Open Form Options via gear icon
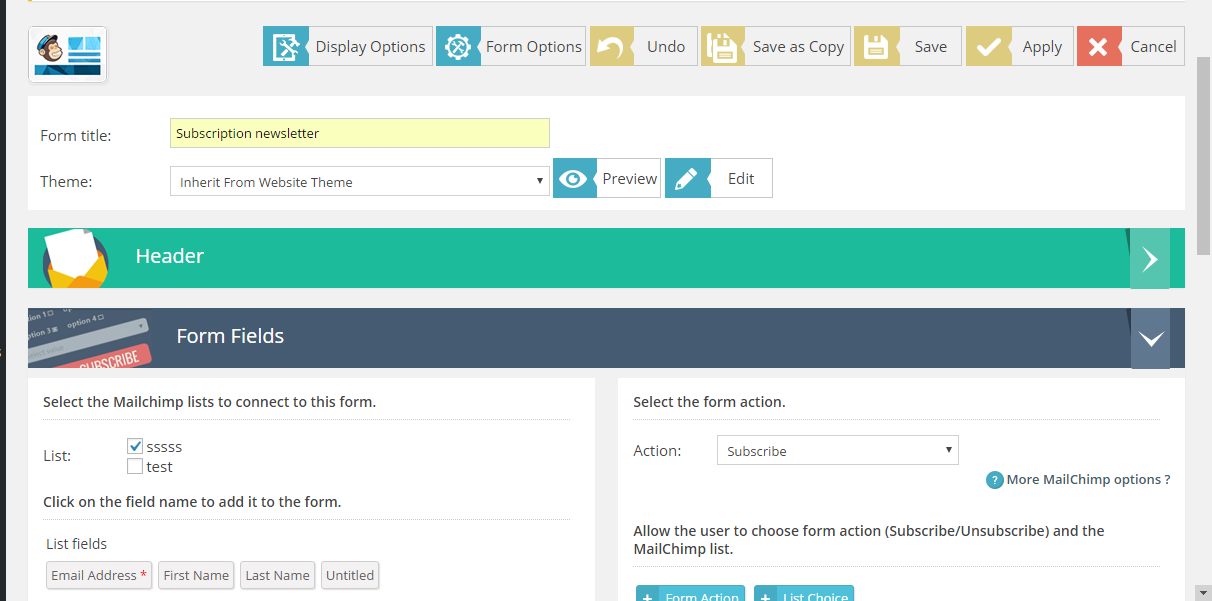1212x601 pixels. (458, 46)
